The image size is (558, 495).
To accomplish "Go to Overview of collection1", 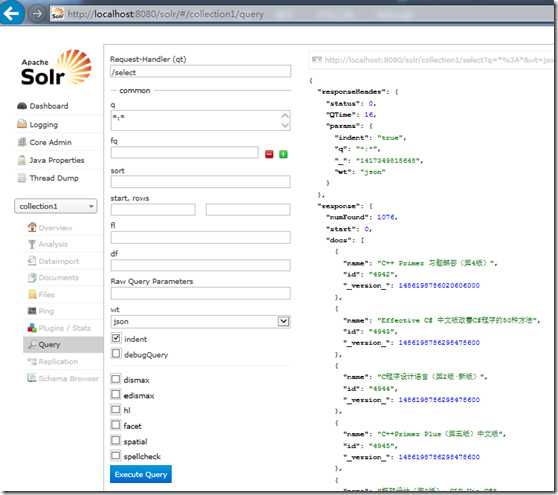I will coord(55,228).
